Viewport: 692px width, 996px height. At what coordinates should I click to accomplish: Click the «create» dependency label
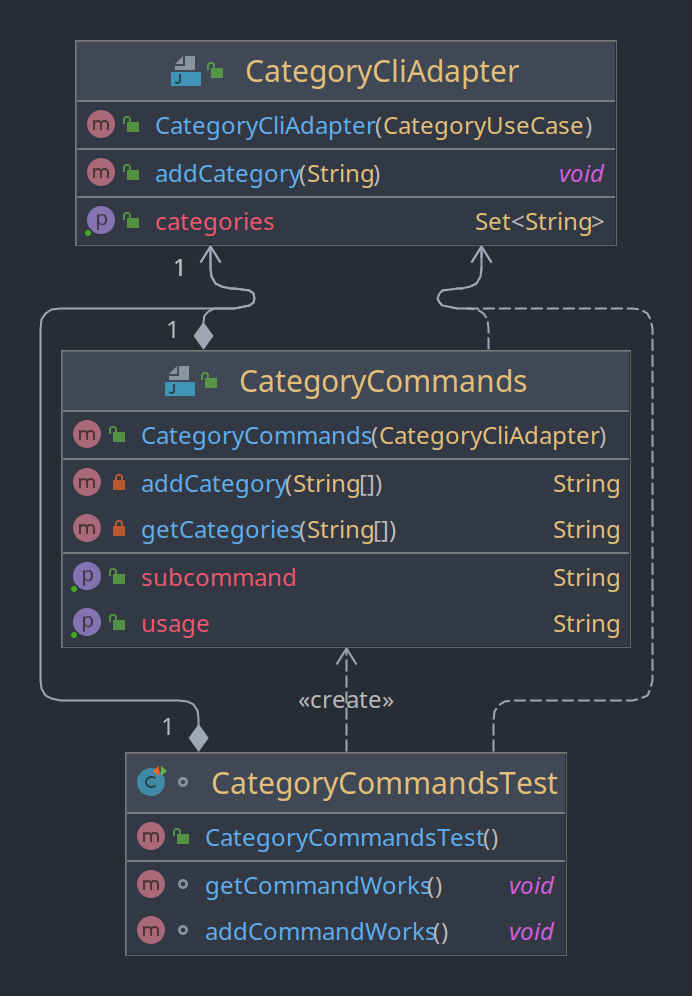(346, 700)
